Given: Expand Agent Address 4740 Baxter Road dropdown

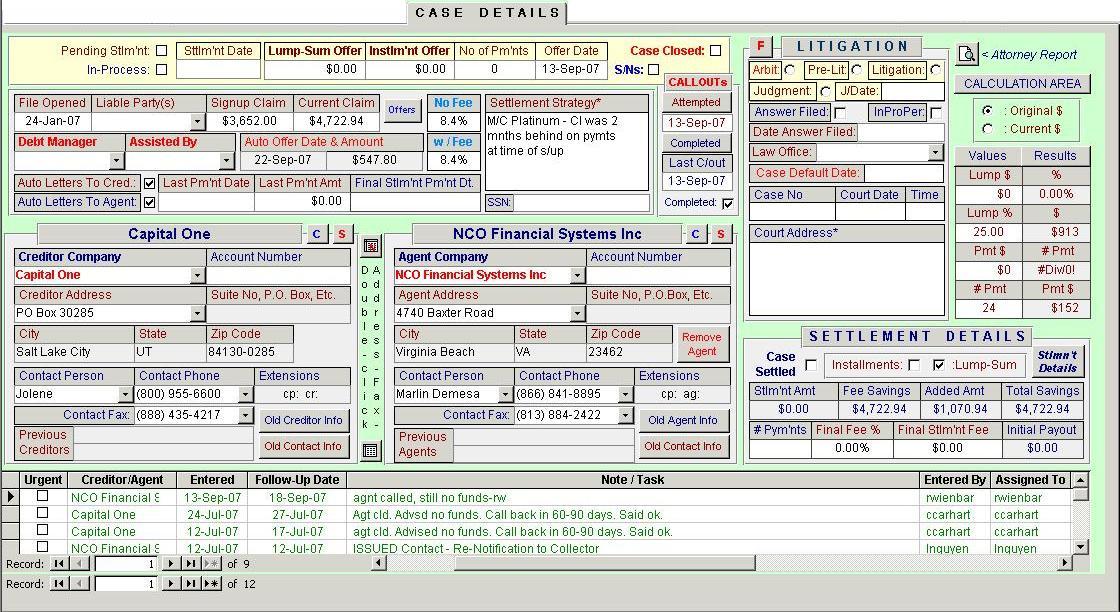Looking at the screenshot, I should point(577,313).
